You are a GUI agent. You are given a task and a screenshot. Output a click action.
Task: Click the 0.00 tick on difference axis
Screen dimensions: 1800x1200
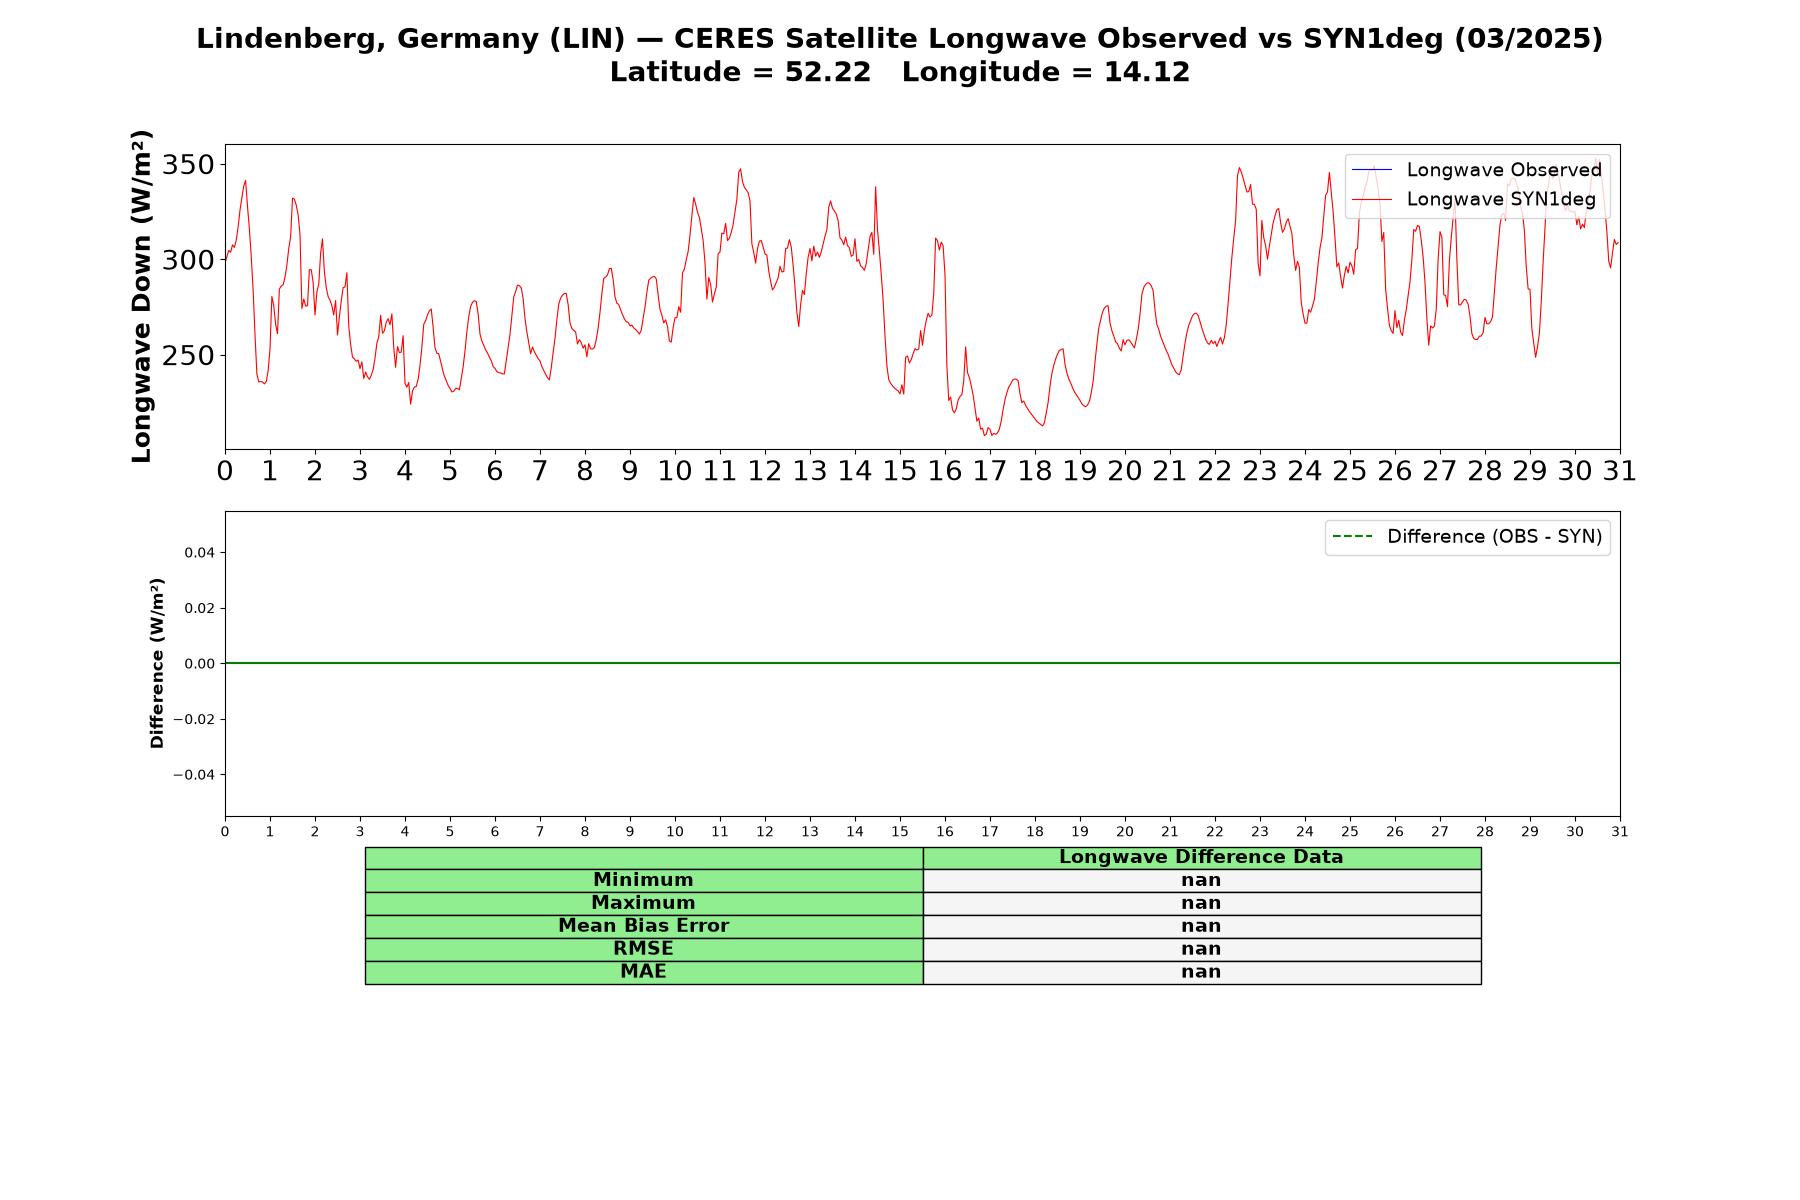coord(199,664)
